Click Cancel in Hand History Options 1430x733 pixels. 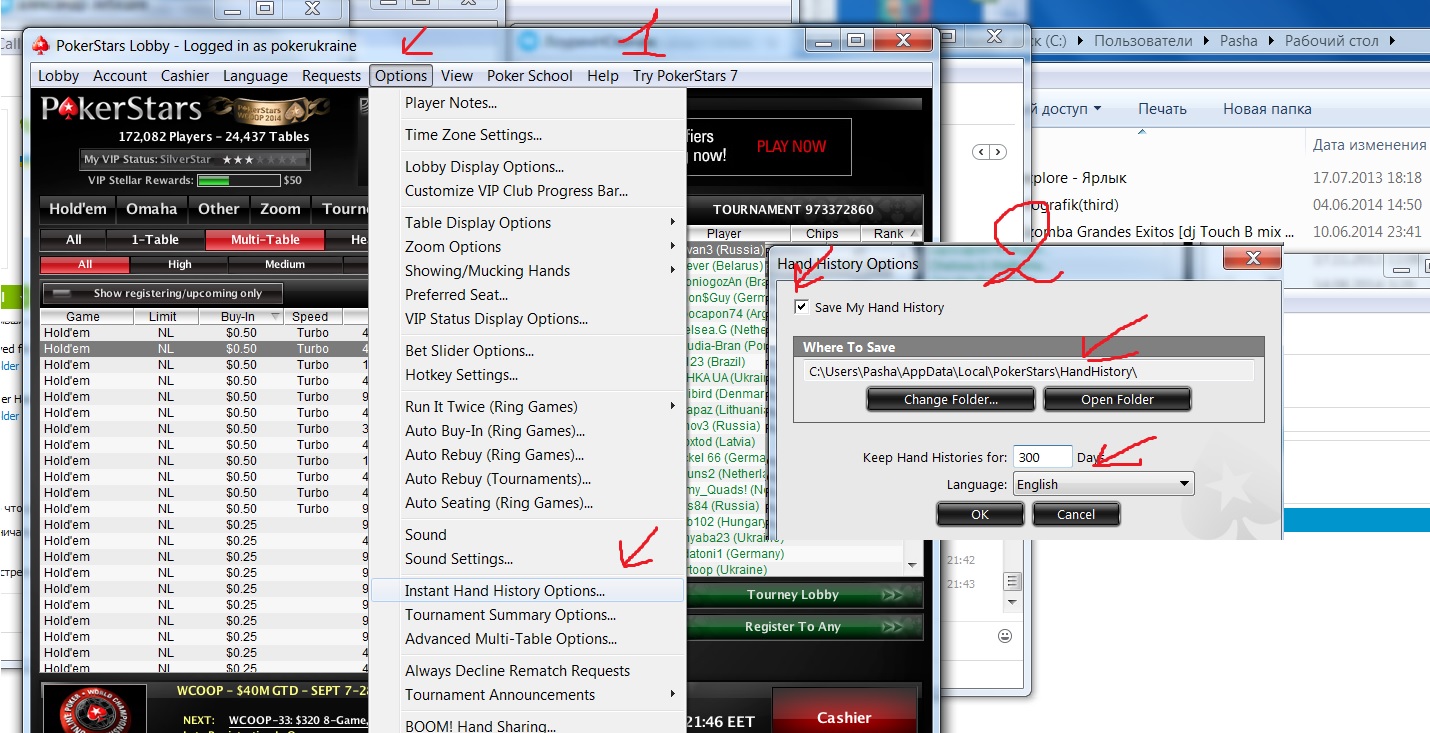point(1076,515)
